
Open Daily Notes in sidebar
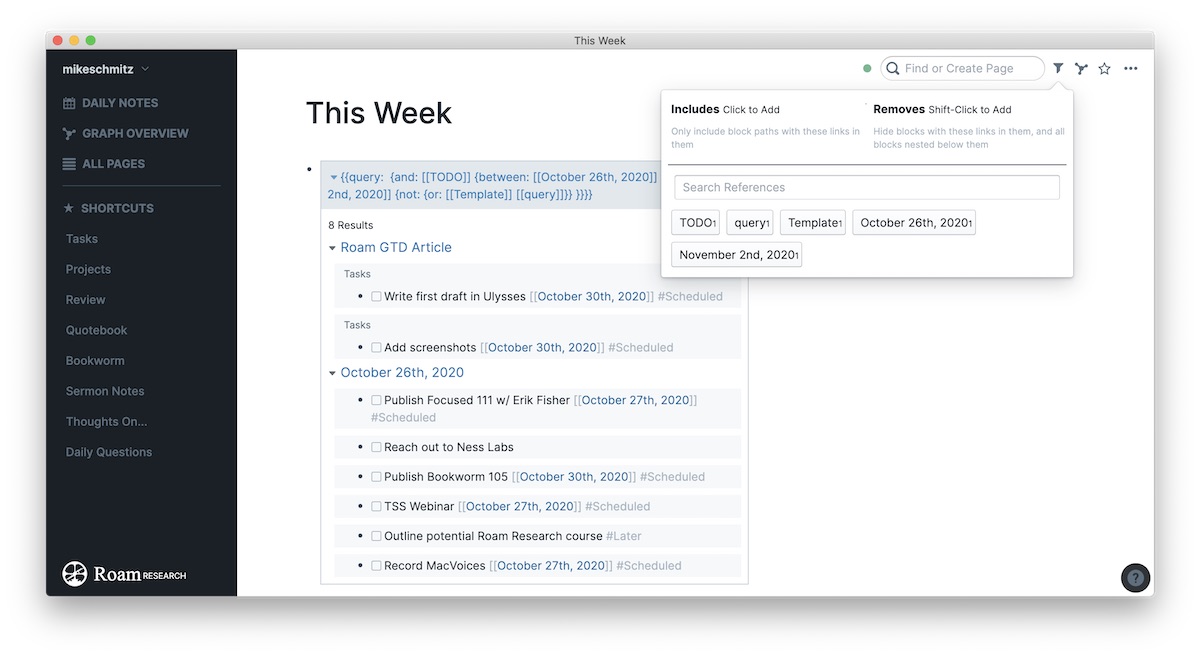[120, 103]
